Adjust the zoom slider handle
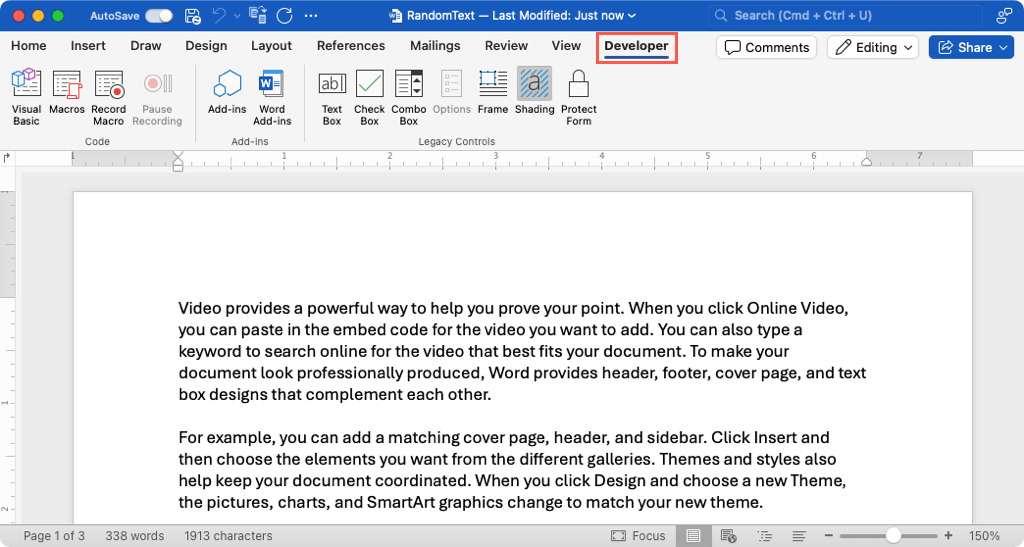 [x=893, y=536]
